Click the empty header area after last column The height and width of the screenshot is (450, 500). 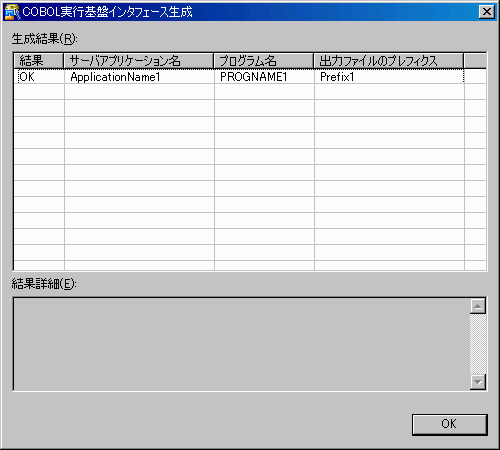click(475, 61)
